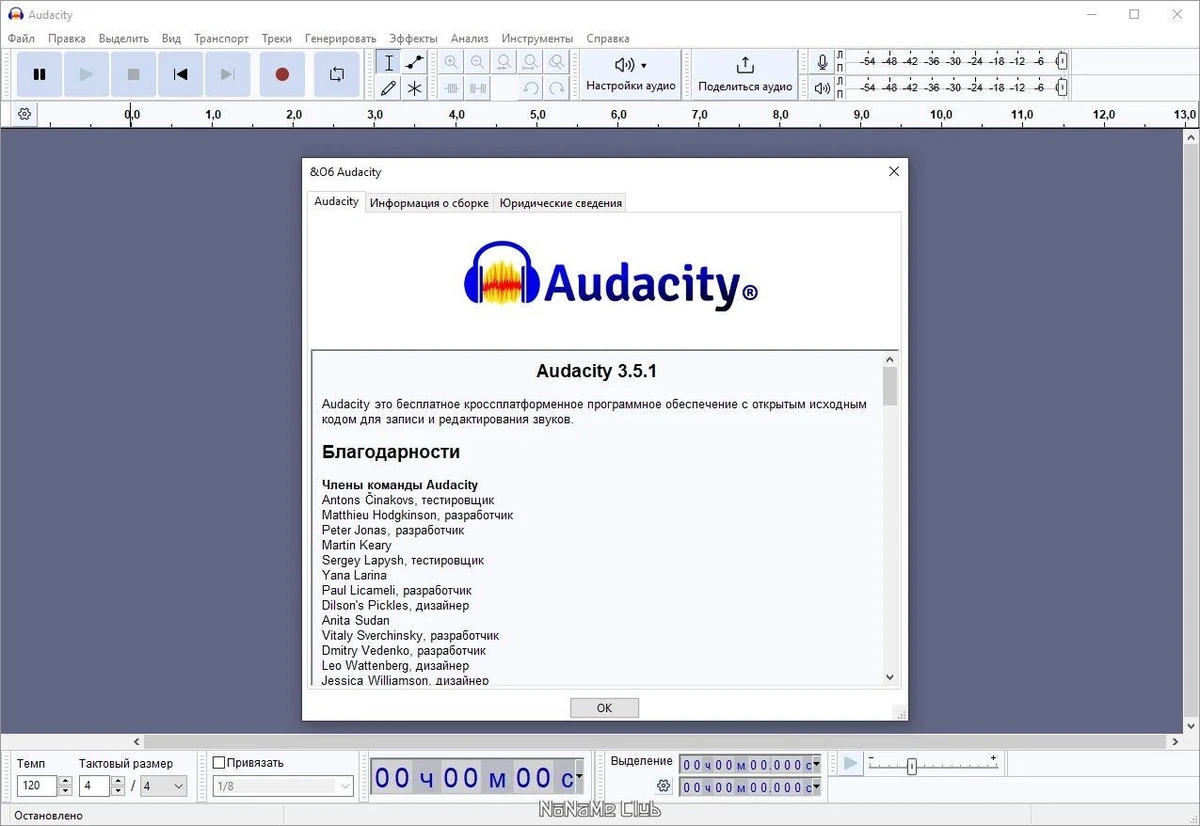1200x826 pixels.
Task: Click the Pause transport button
Action: 40,74
